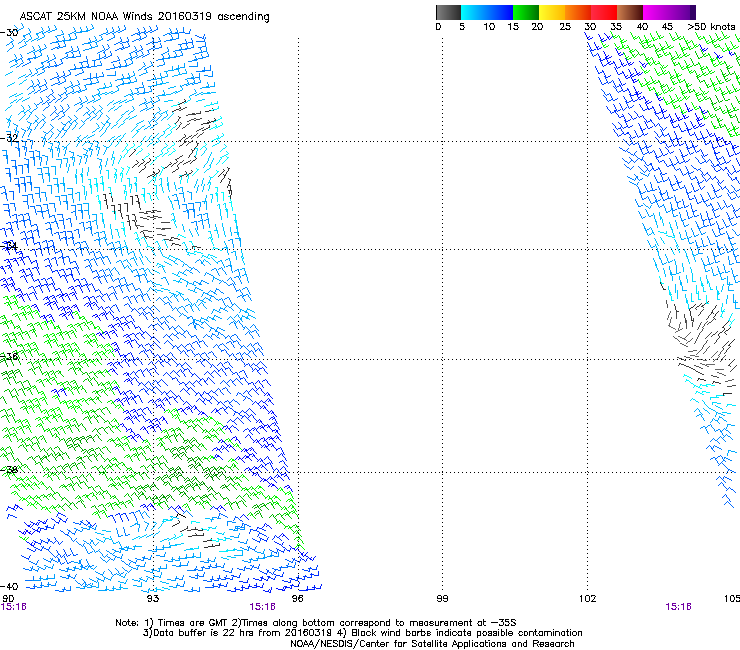Click the legend label 25

pos(565,27)
